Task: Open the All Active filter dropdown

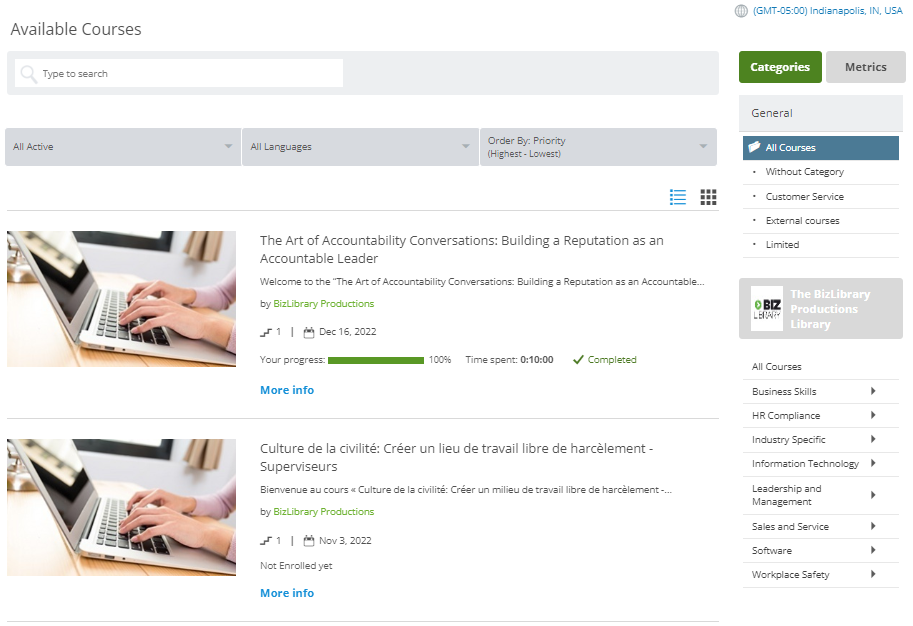Action: pos(123,147)
